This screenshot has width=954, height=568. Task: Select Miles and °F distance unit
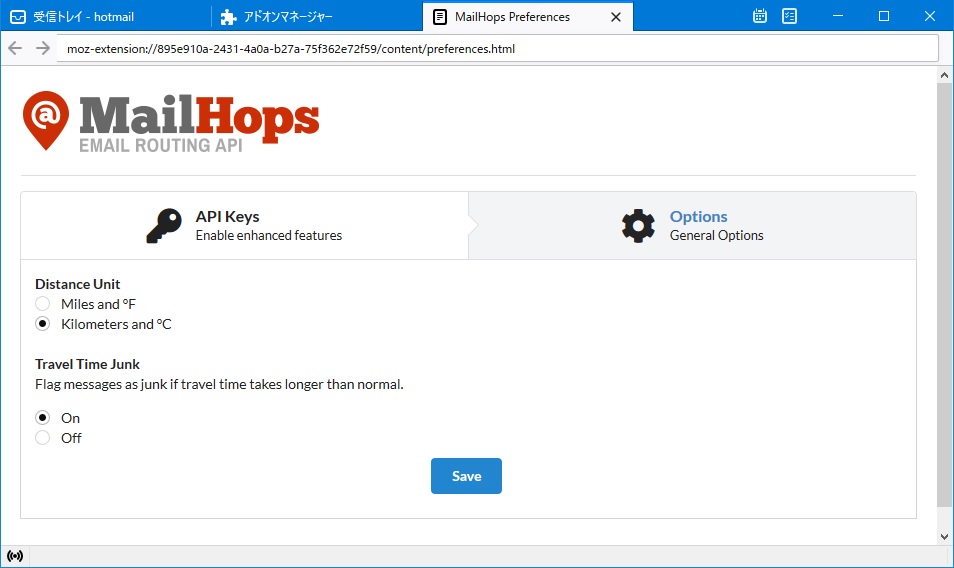pyautogui.click(x=42, y=304)
